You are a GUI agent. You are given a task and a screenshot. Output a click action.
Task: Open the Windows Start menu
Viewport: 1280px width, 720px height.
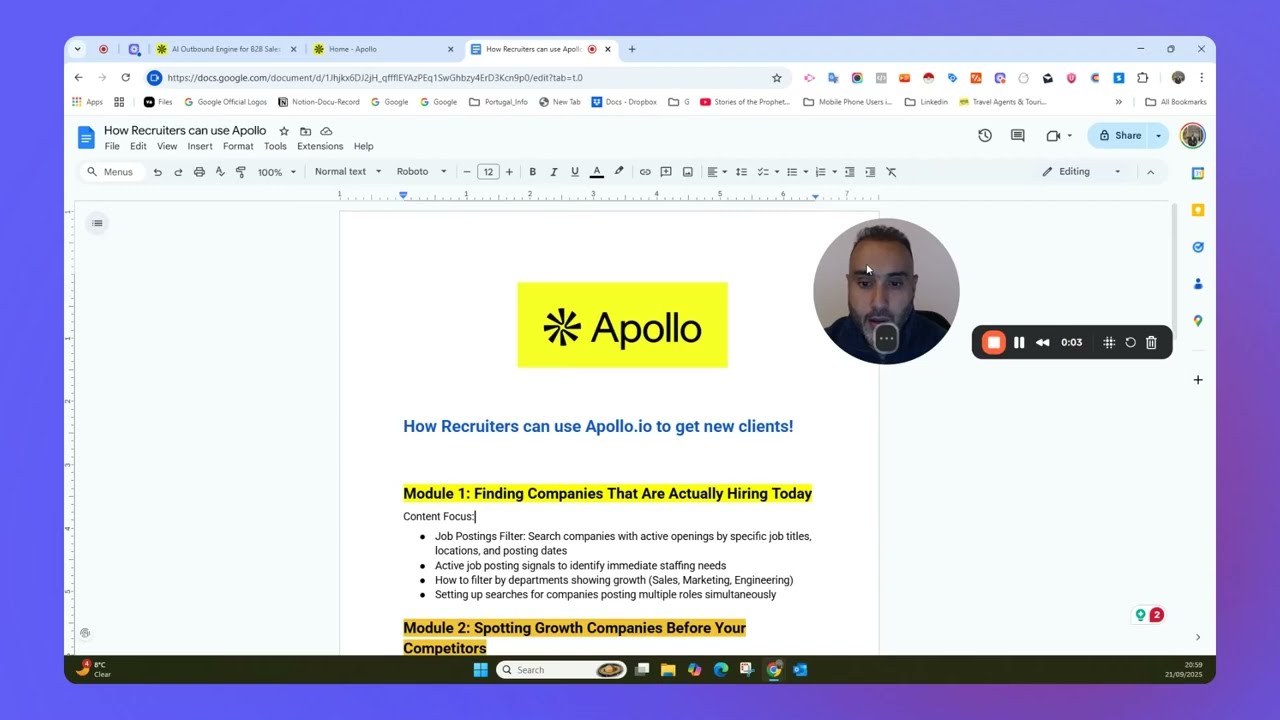480,670
